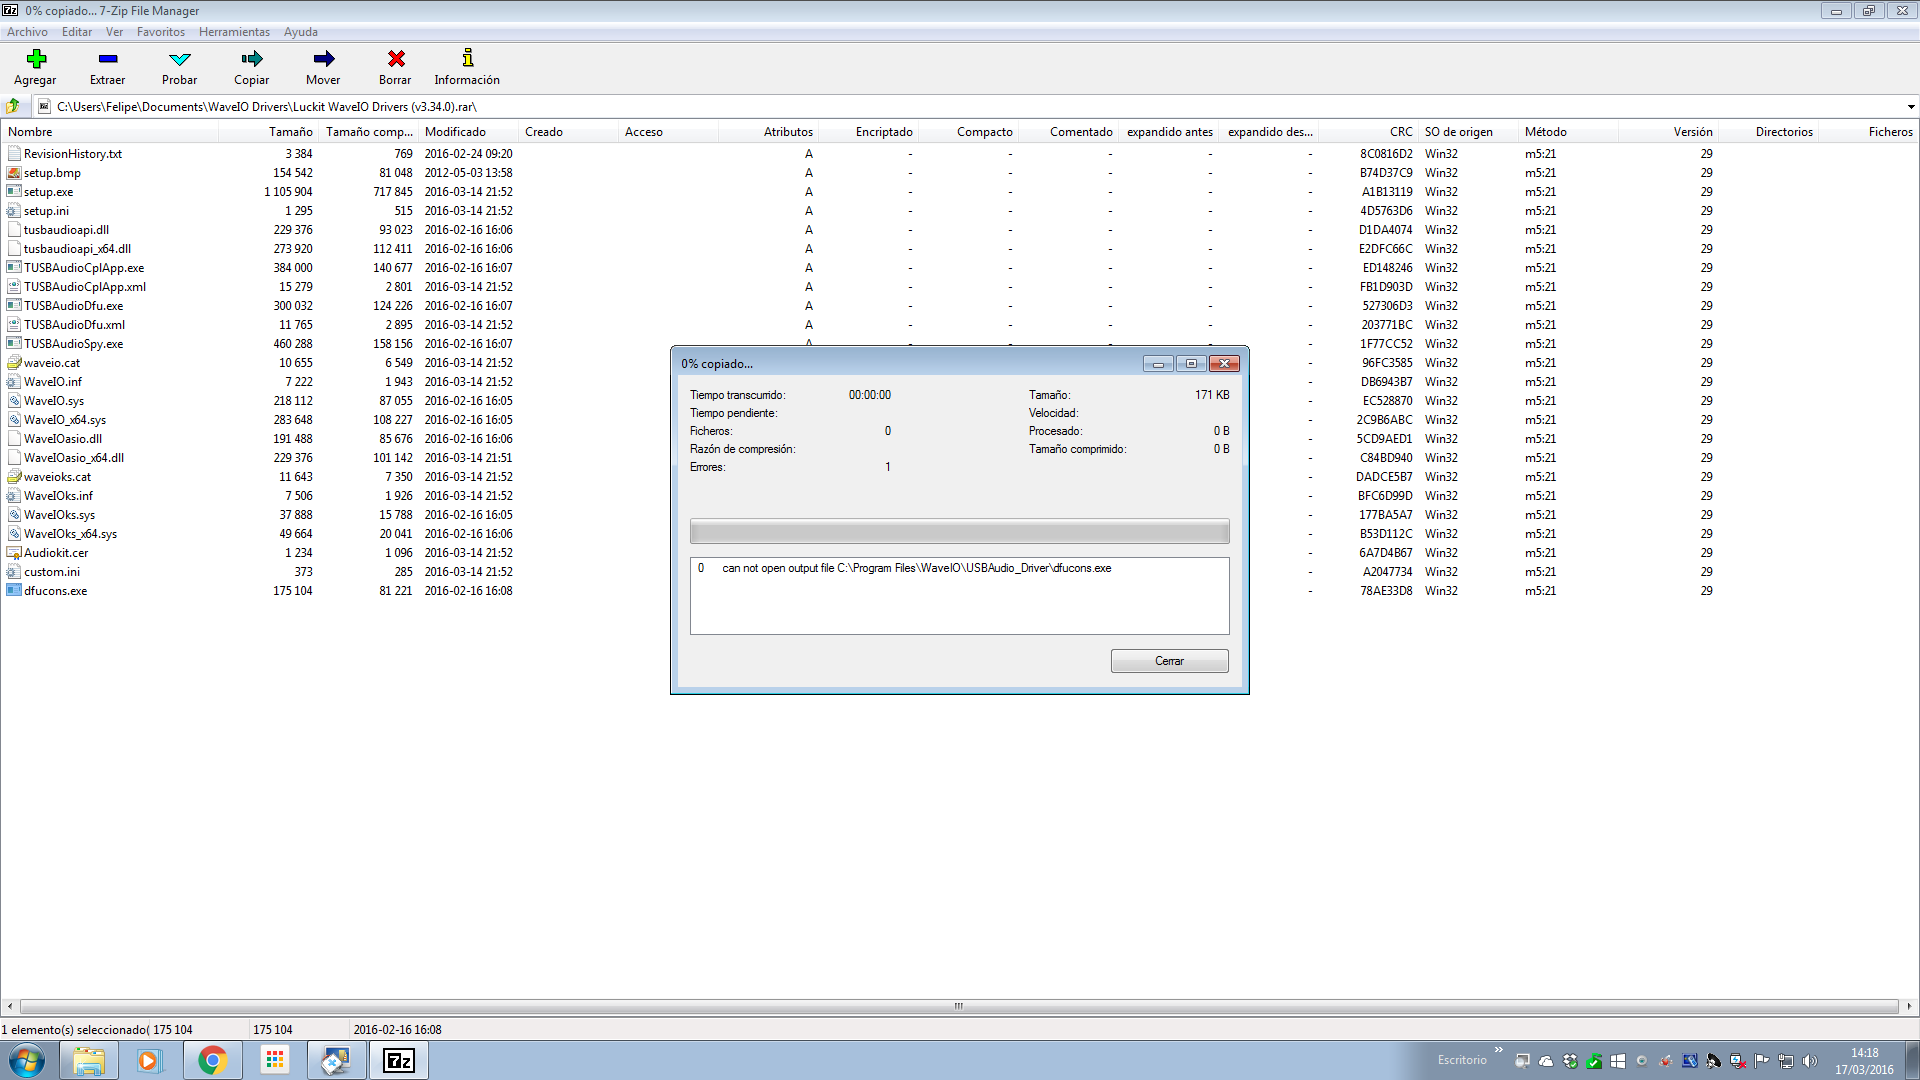Open the Favoritos menu
Image resolution: width=1920 pixels, height=1080 pixels.
(x=161, y=32)
